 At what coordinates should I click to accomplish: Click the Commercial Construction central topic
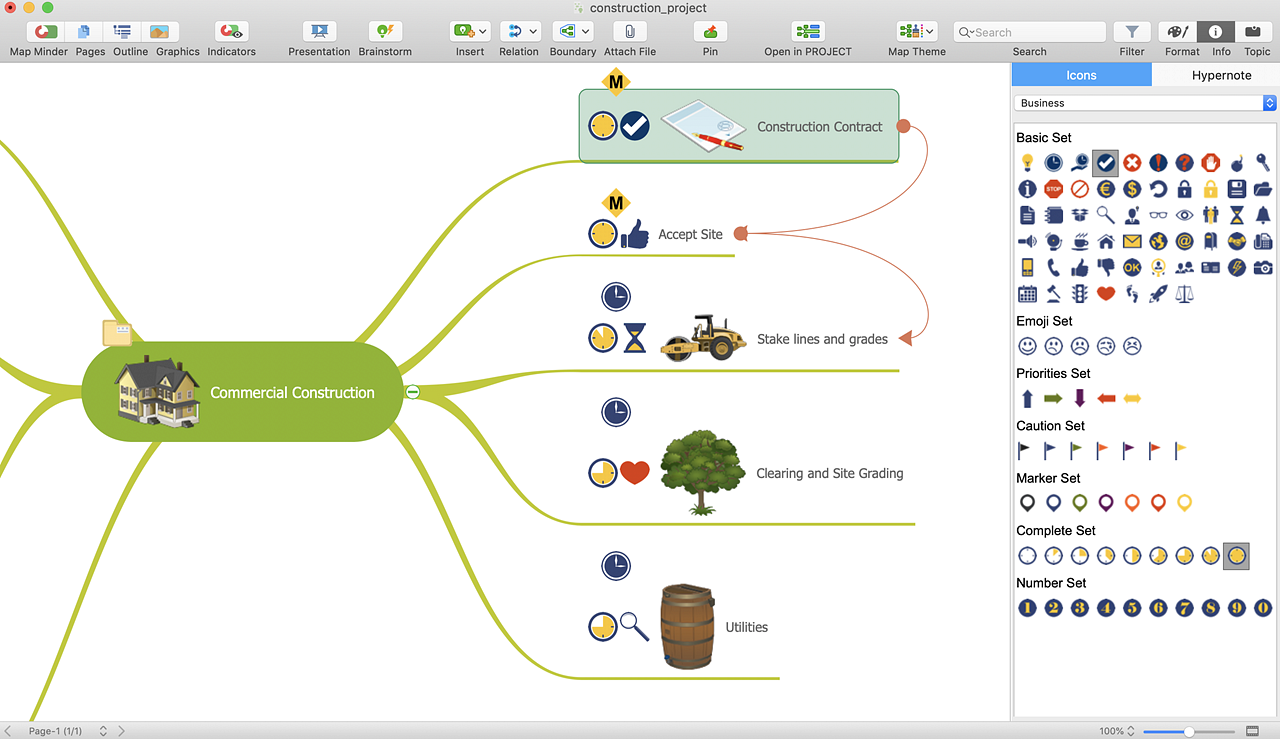click(242, 392)
